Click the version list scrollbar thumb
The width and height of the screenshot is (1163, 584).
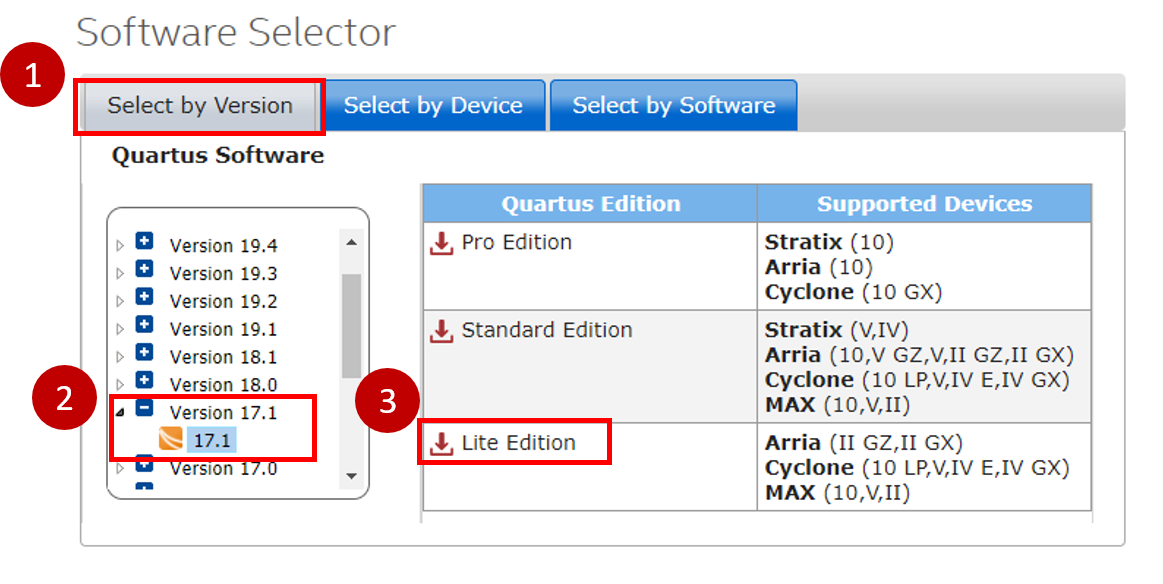pos(351,325)
